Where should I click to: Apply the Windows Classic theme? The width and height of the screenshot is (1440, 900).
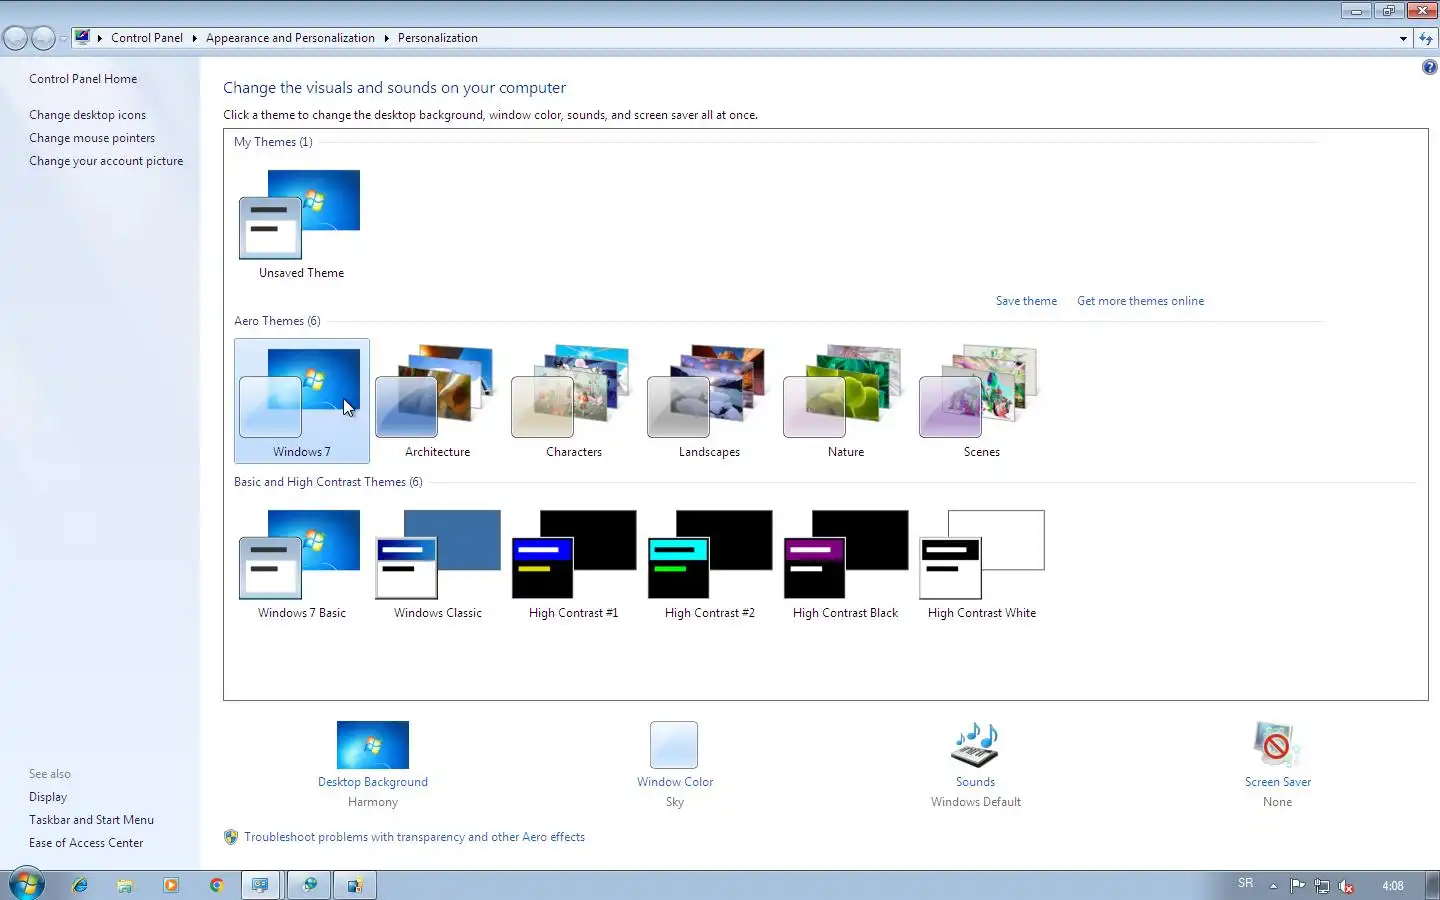tap(437, 563)
